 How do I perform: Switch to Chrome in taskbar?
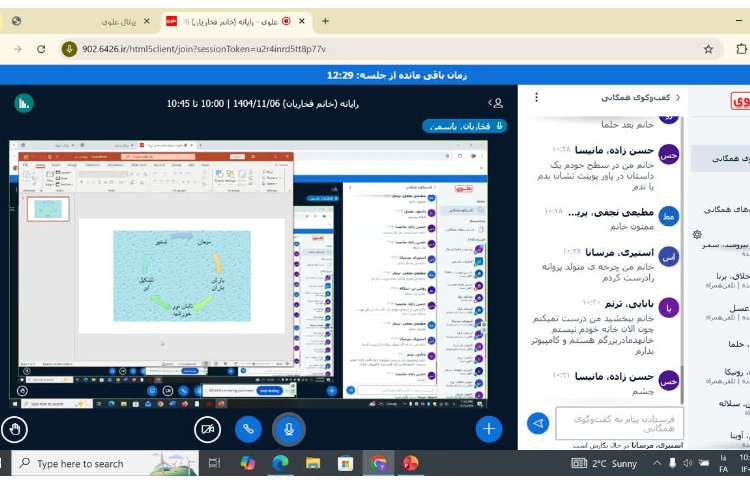pos(378,463)
